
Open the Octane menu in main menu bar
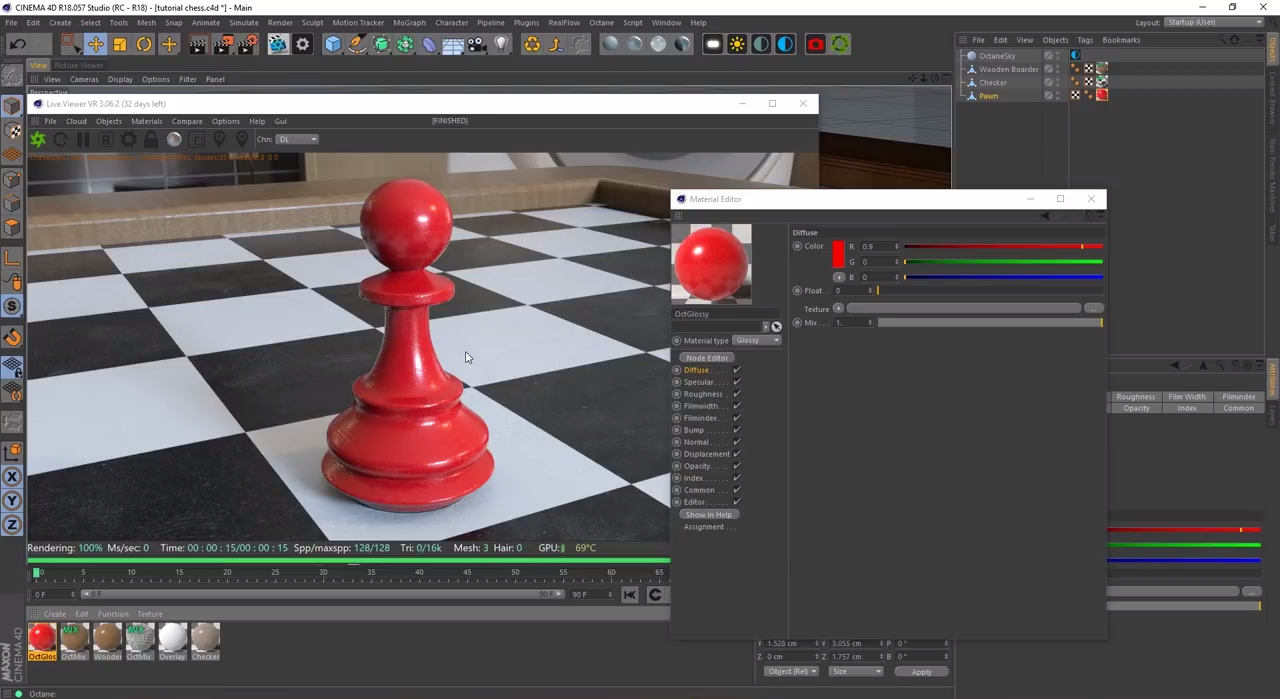click(x=601, y=22)
